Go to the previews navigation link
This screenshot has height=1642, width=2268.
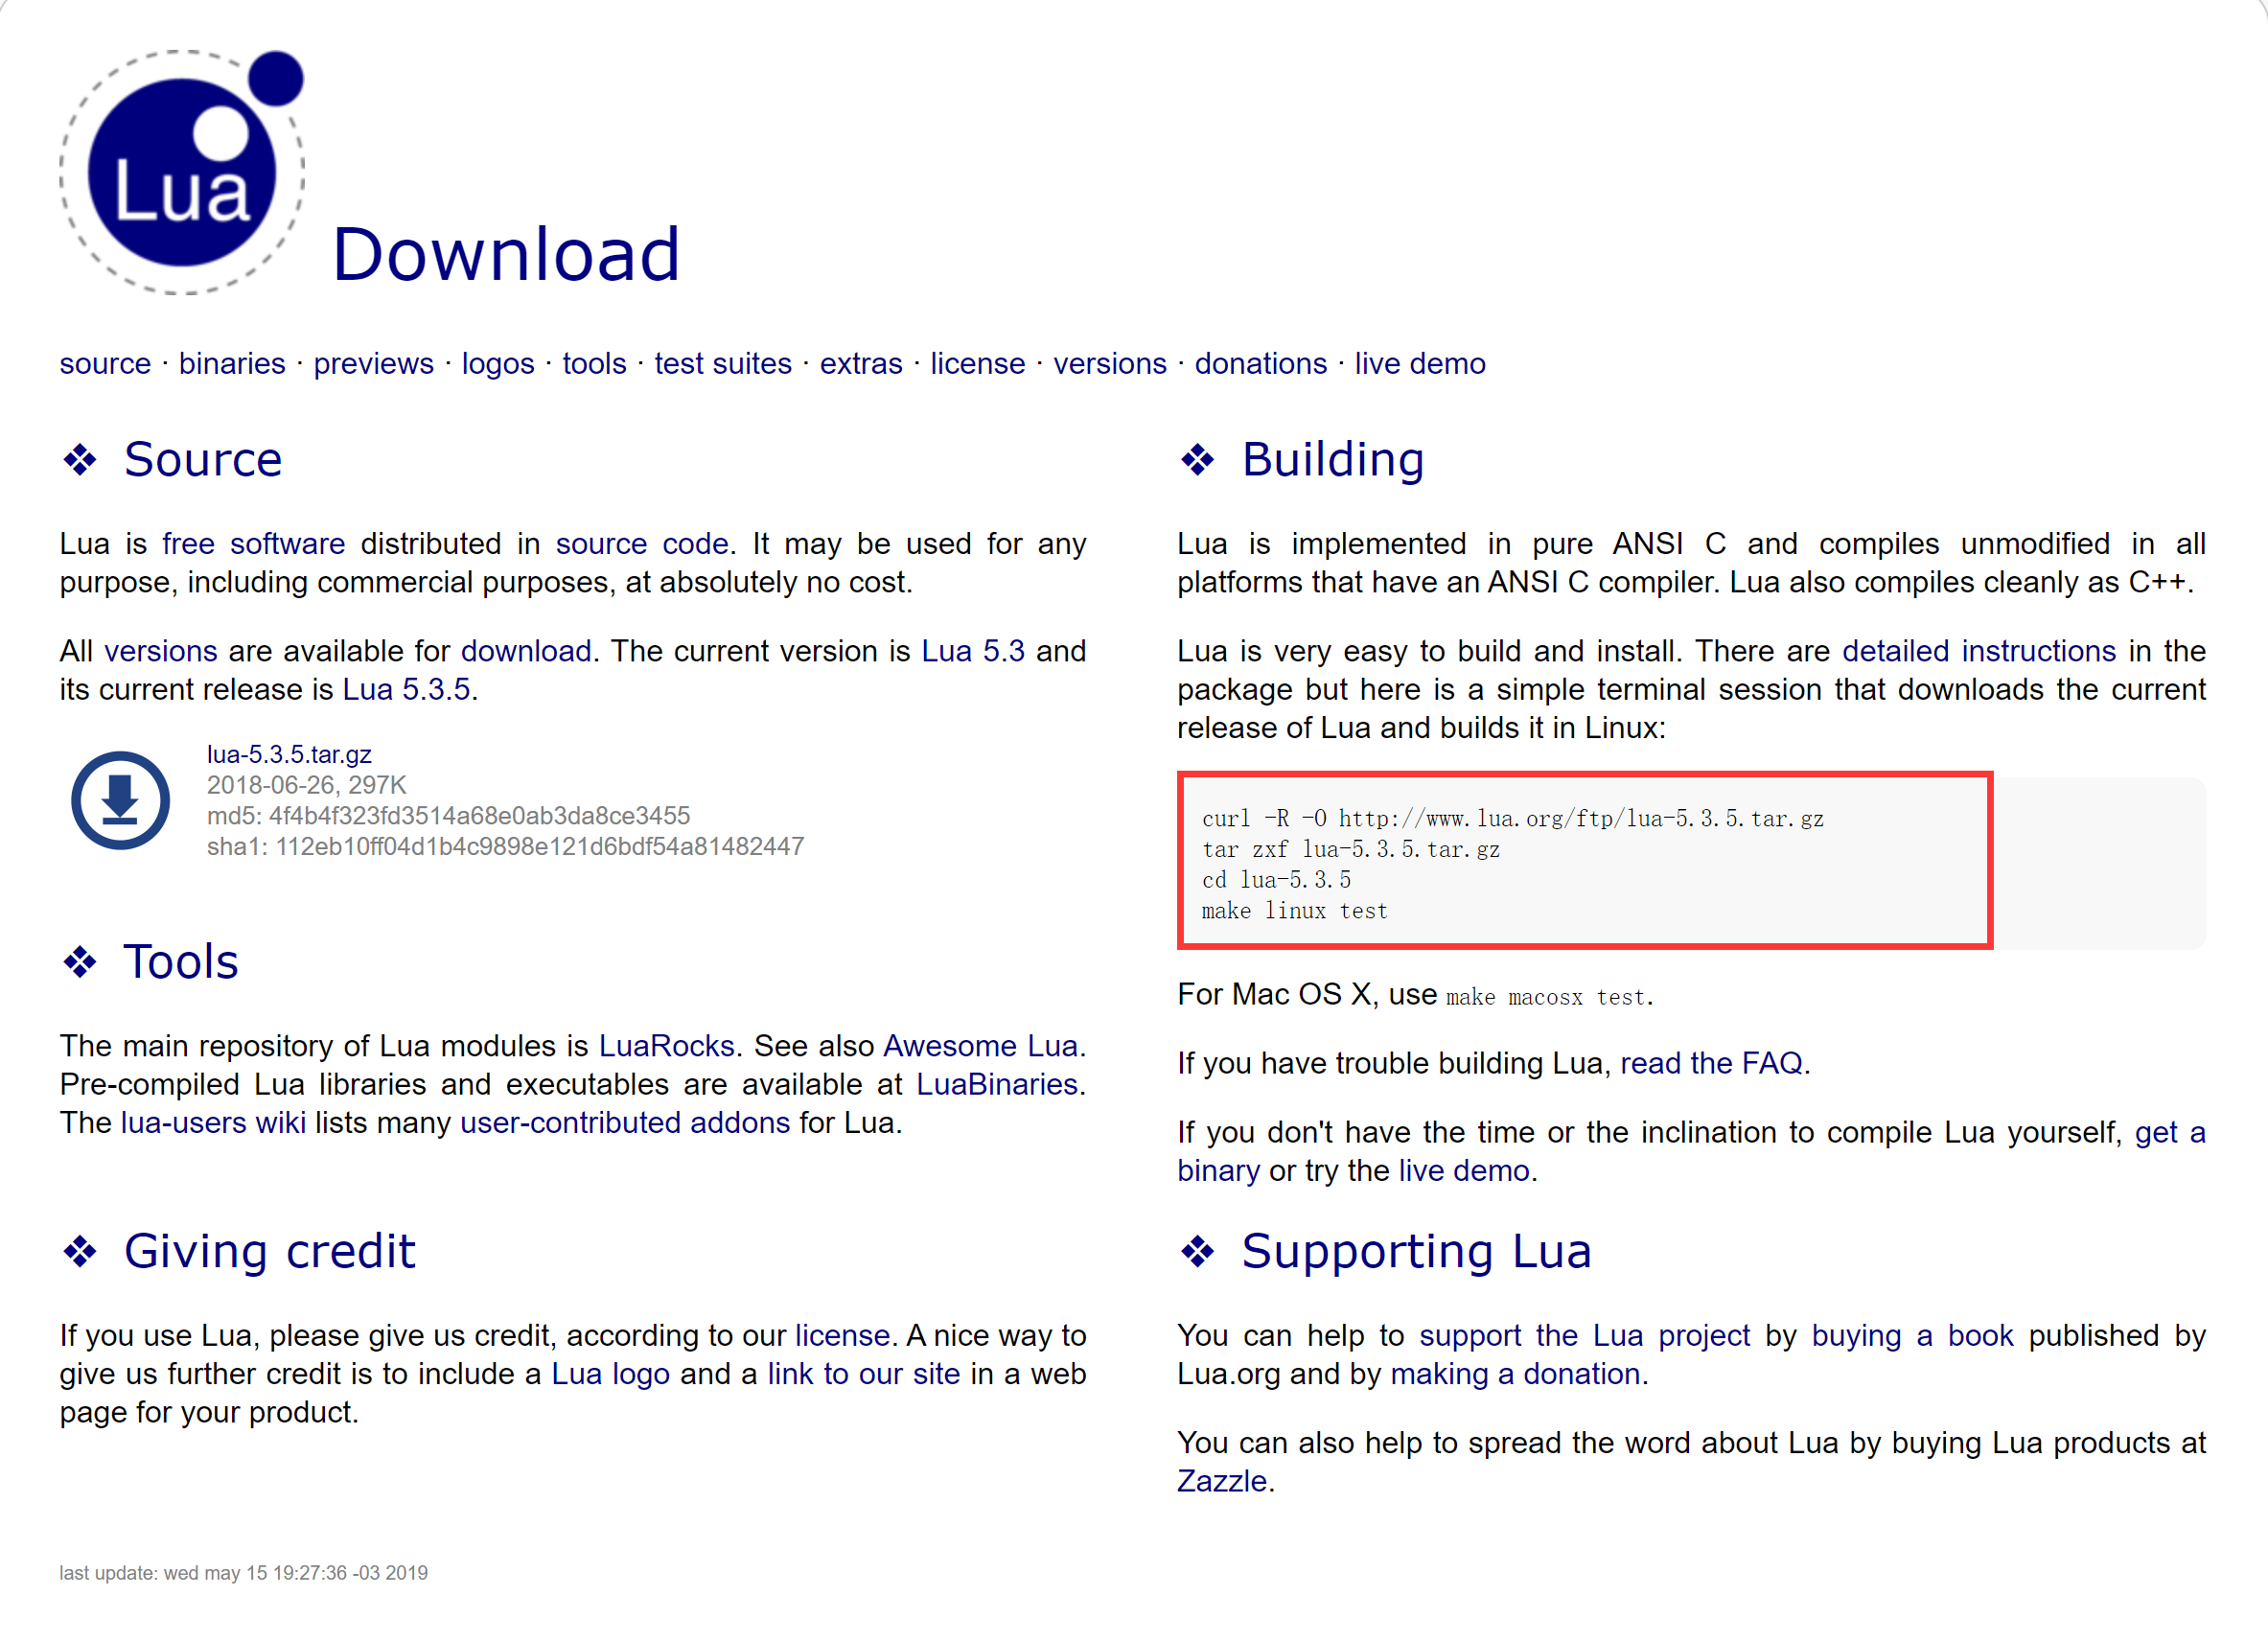coord(373,363)
